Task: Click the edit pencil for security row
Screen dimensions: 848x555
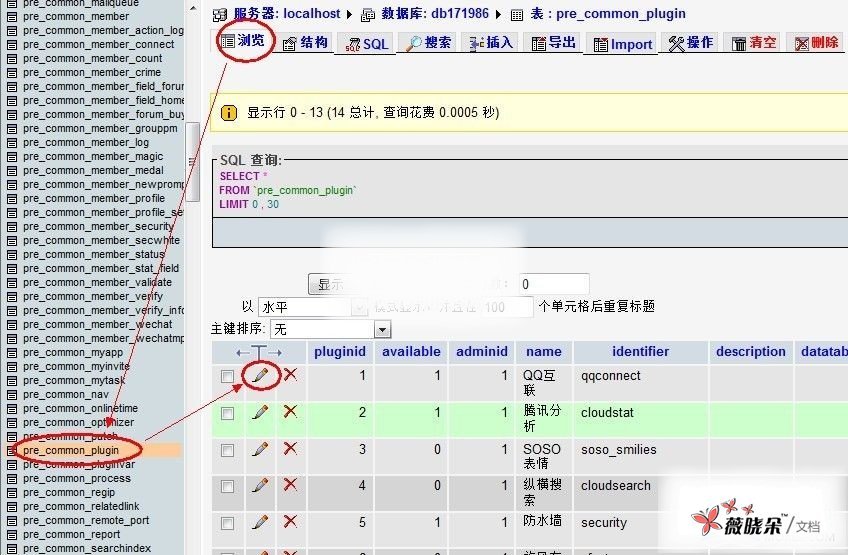Action: (260, 521)
